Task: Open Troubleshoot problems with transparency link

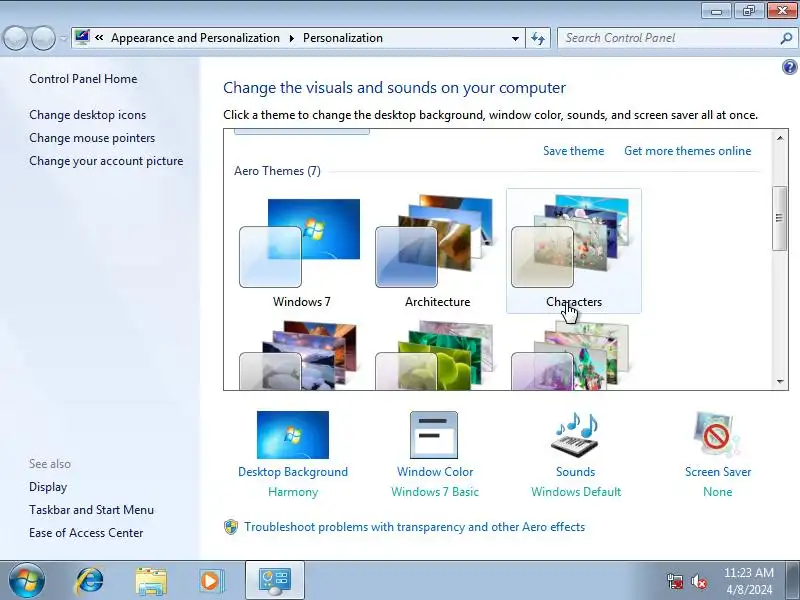Action: (414, 527)
